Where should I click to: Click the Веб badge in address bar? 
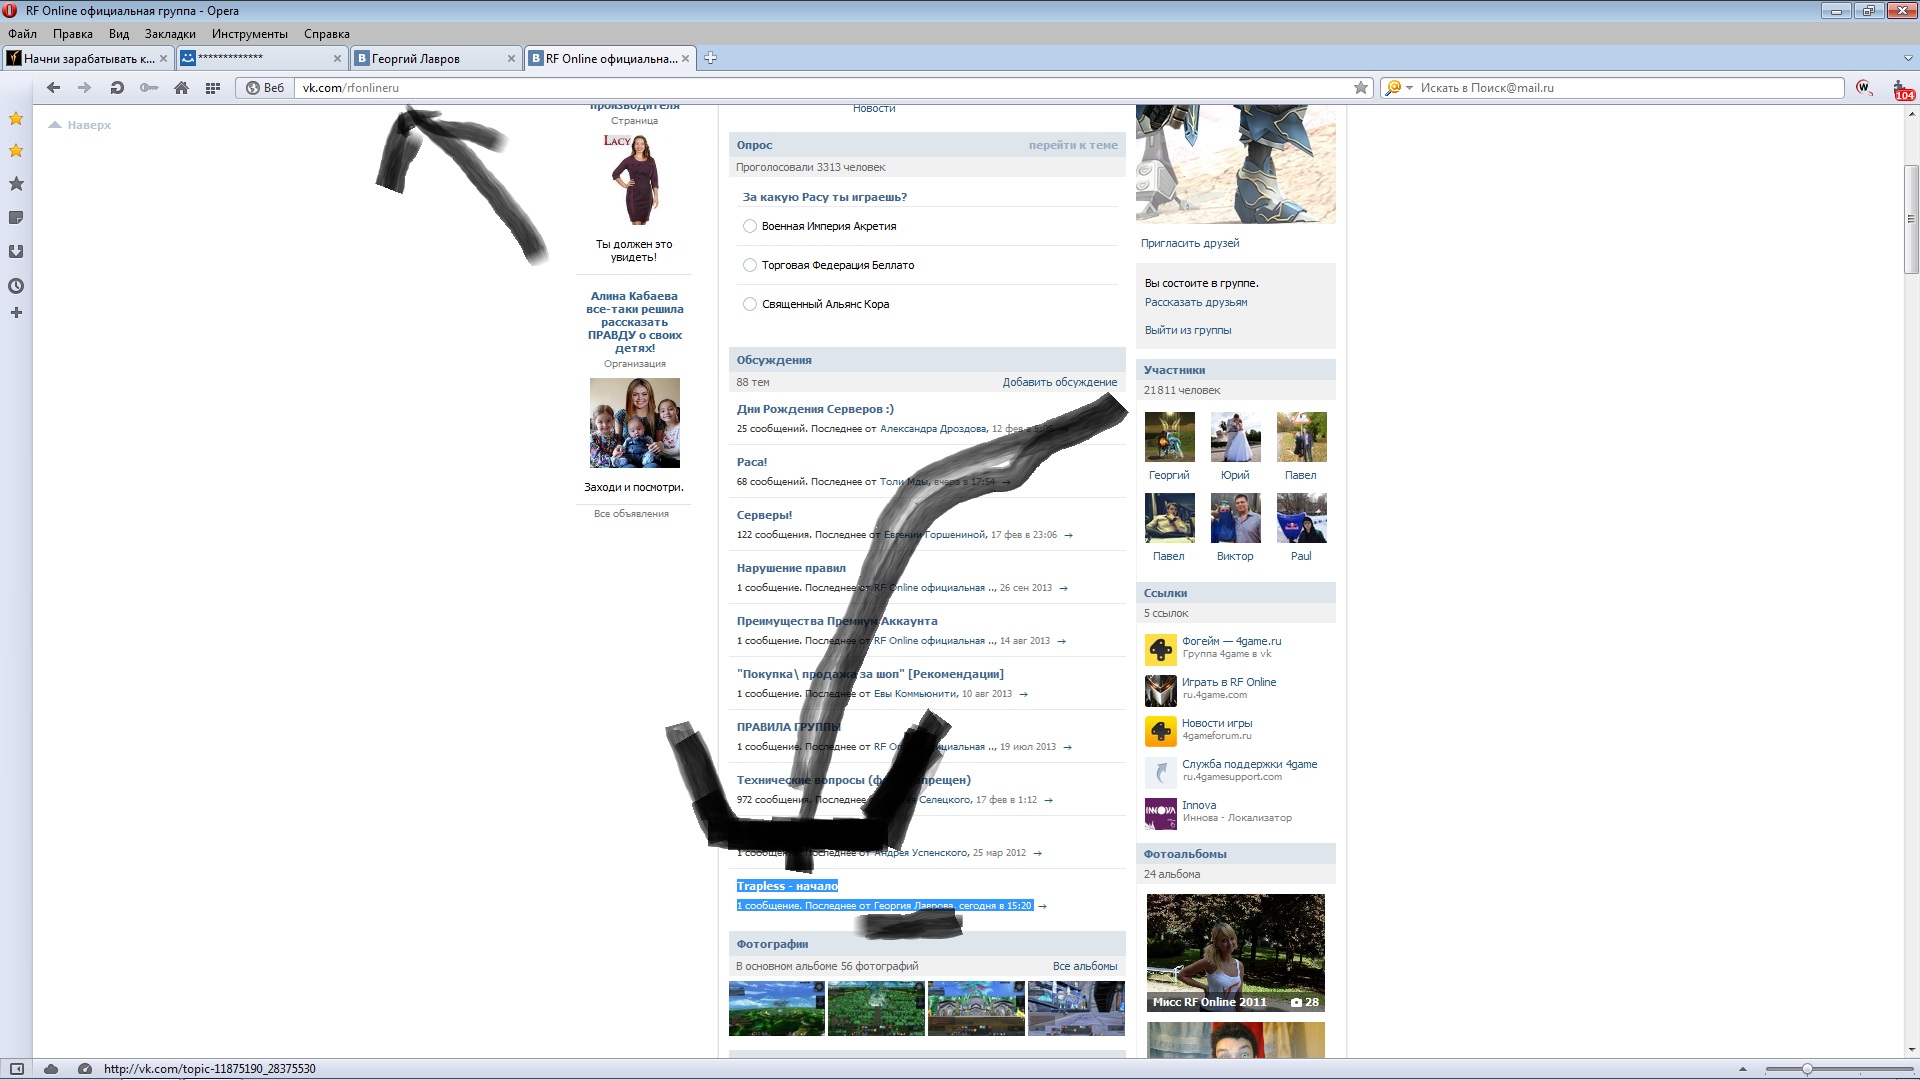[266, 88]
